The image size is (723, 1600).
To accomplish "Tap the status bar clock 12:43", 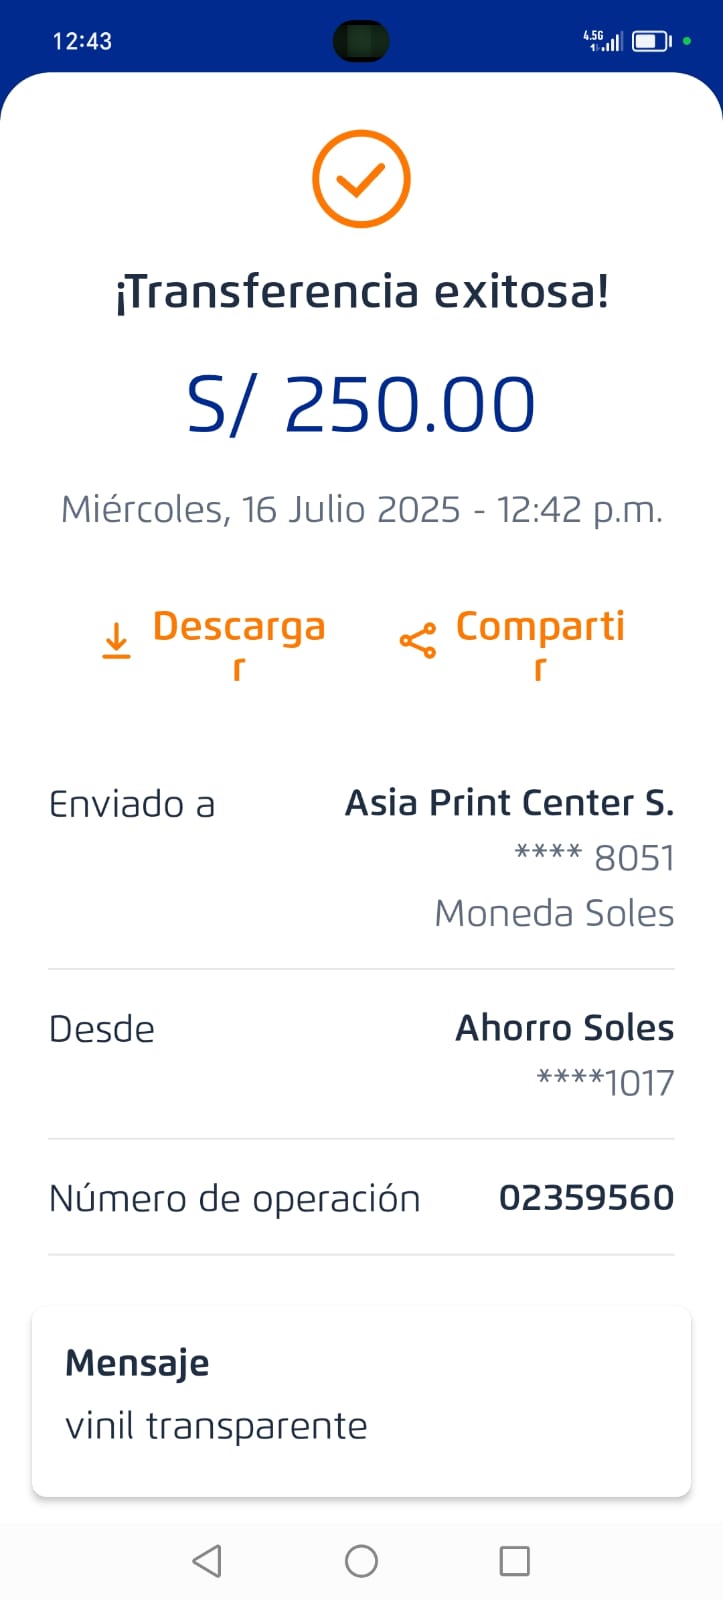I will (x=82, y=41).
